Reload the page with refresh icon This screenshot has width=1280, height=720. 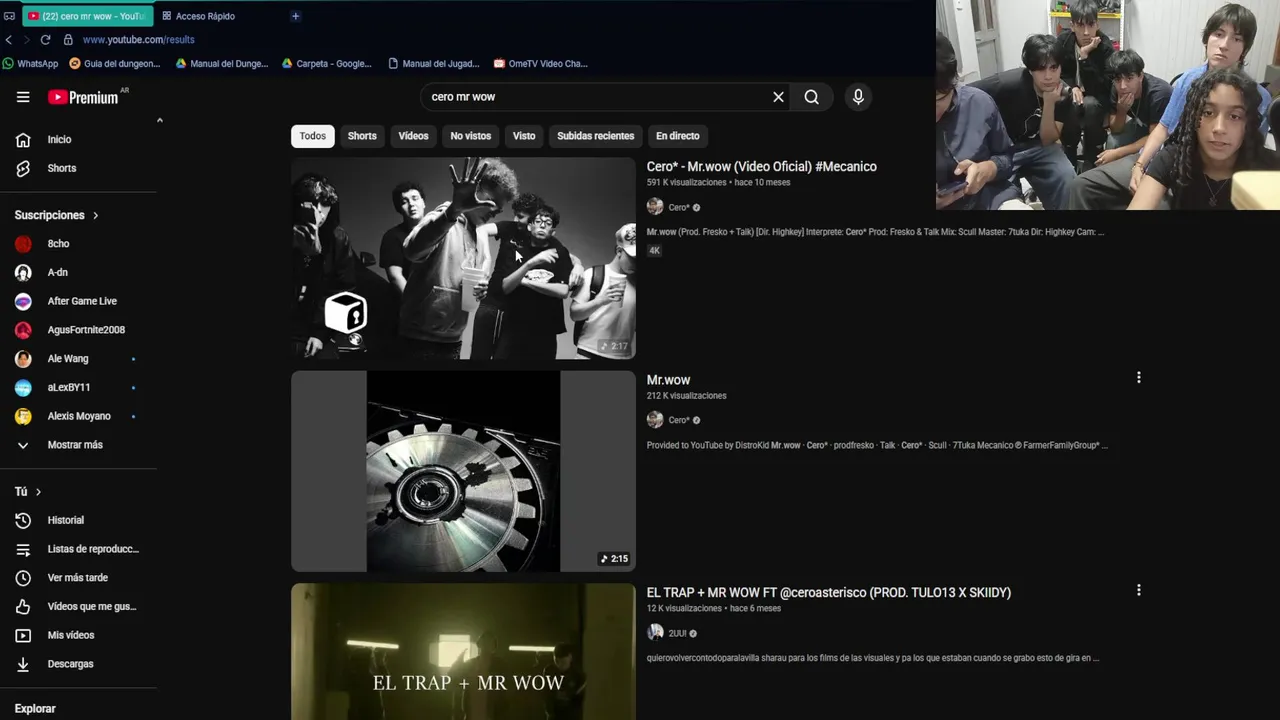click(45, 40)
